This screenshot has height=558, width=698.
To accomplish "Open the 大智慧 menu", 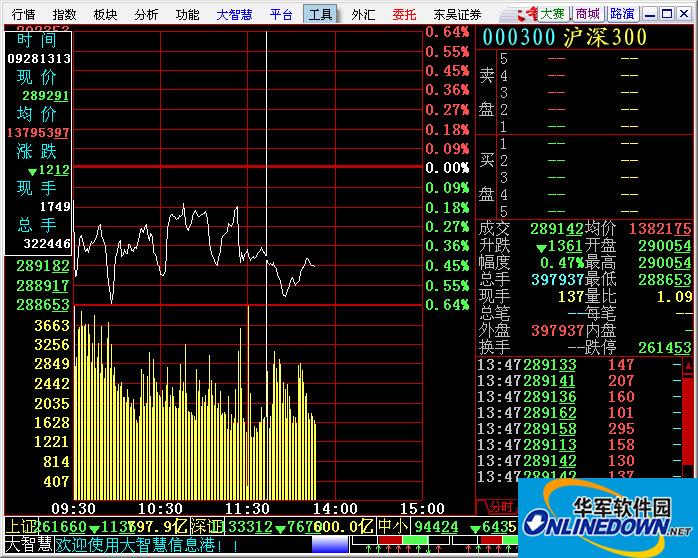I will coord(234,14).
